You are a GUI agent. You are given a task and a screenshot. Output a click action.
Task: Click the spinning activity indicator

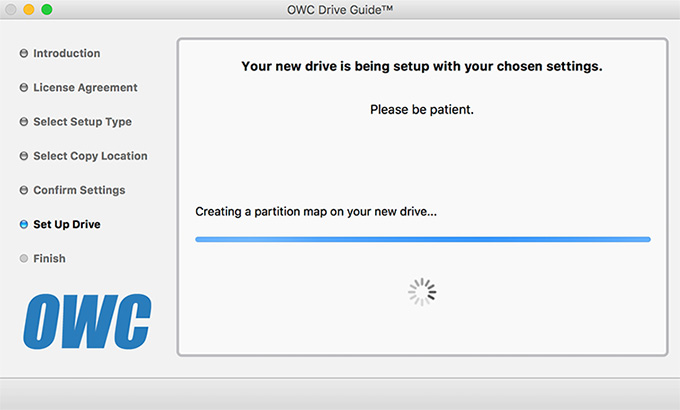pyautogui.click(x=422, y=292)
